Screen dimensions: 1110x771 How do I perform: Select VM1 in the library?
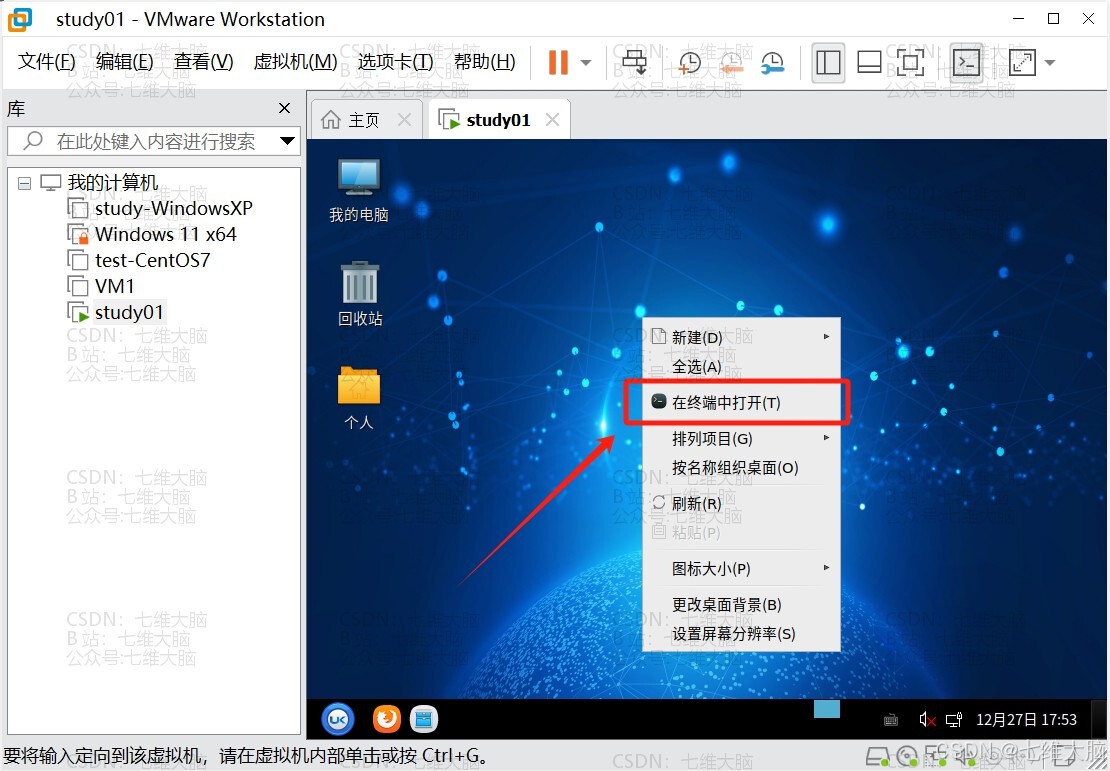pos(115,286)
